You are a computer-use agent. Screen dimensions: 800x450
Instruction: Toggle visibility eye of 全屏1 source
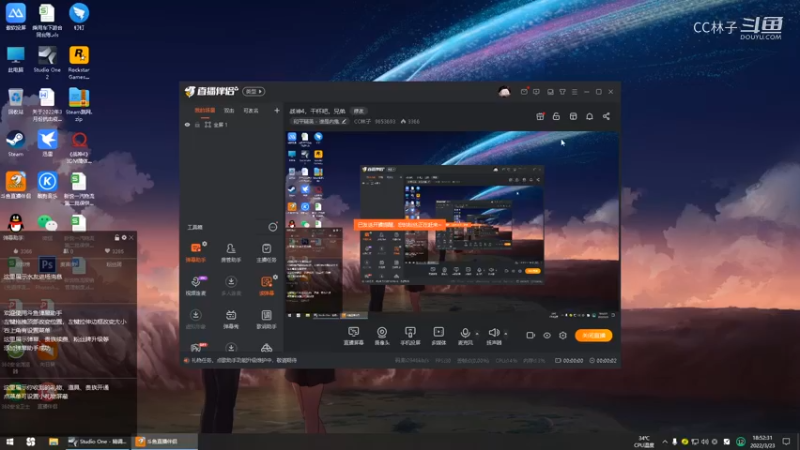187,124
